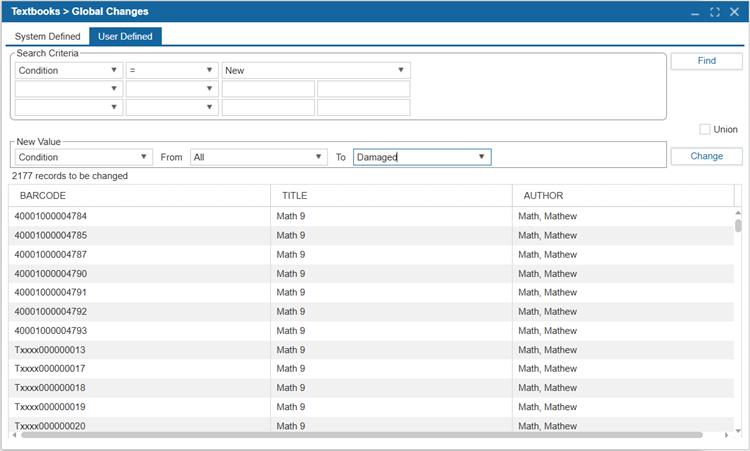The height and width of the screenshot is (451, 750).
Task: Click the horizontal scrollbar thumb
Action: click(x=362, y=435)
